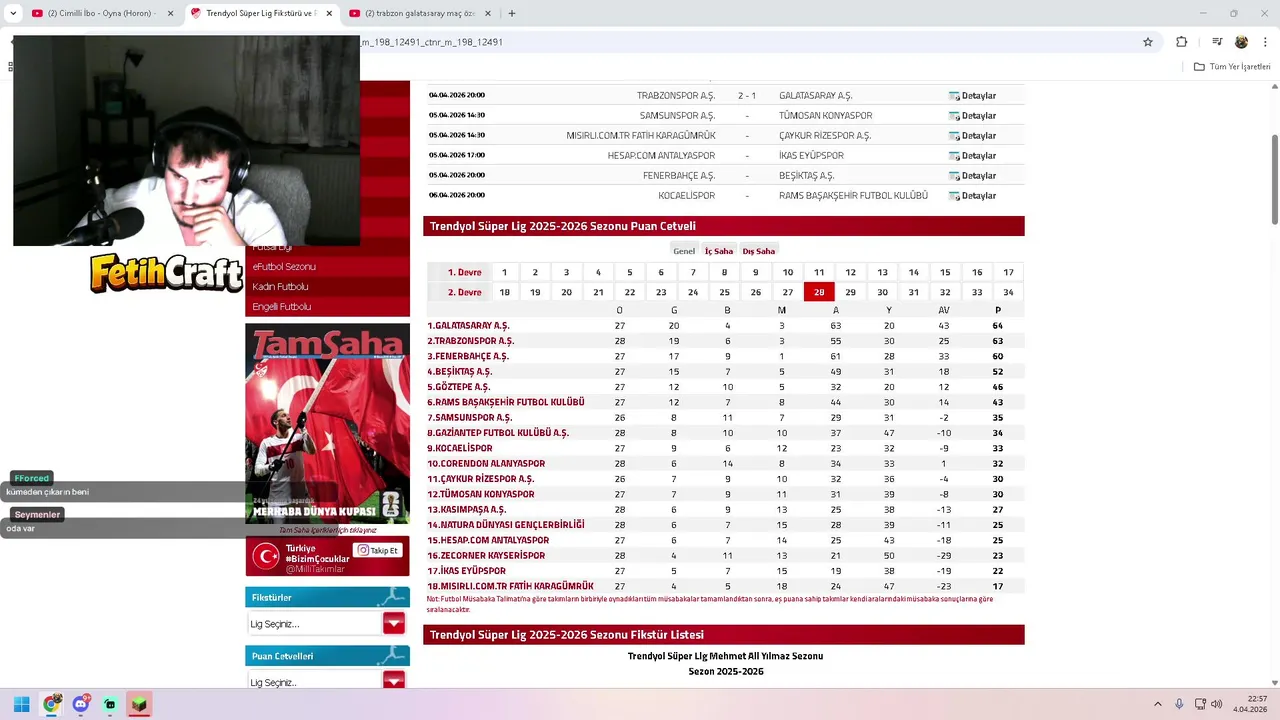Open 4.BEŞİKTAŞ A.Ş. team link
The image size is (1280, 720).
click(x=460, y=372)
